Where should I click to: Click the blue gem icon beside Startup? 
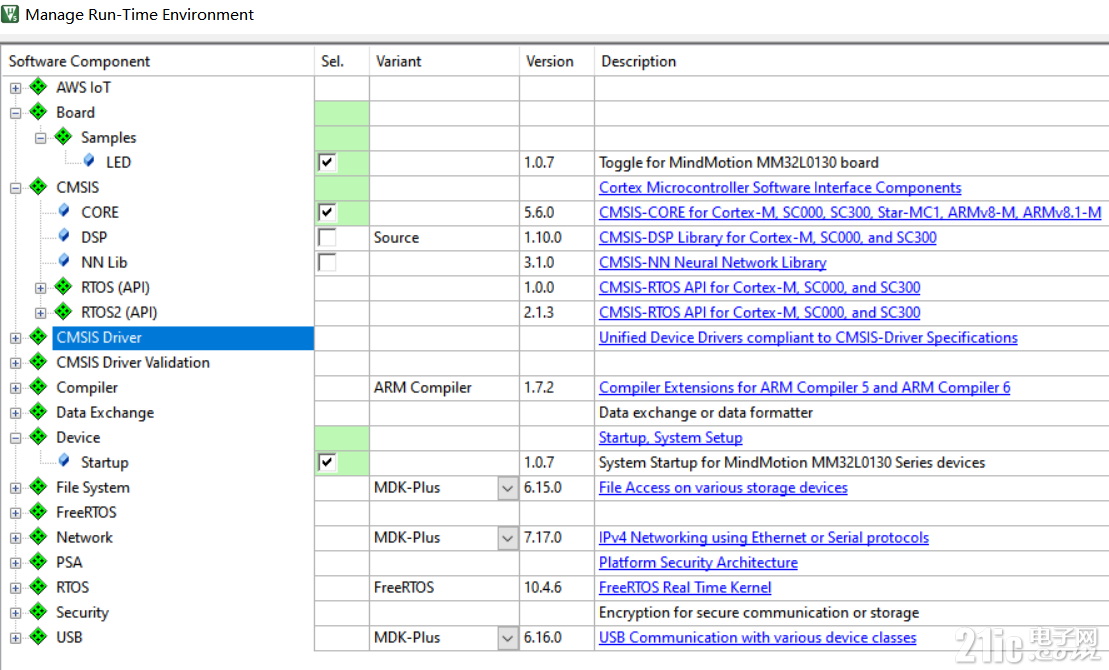(64, 461)
